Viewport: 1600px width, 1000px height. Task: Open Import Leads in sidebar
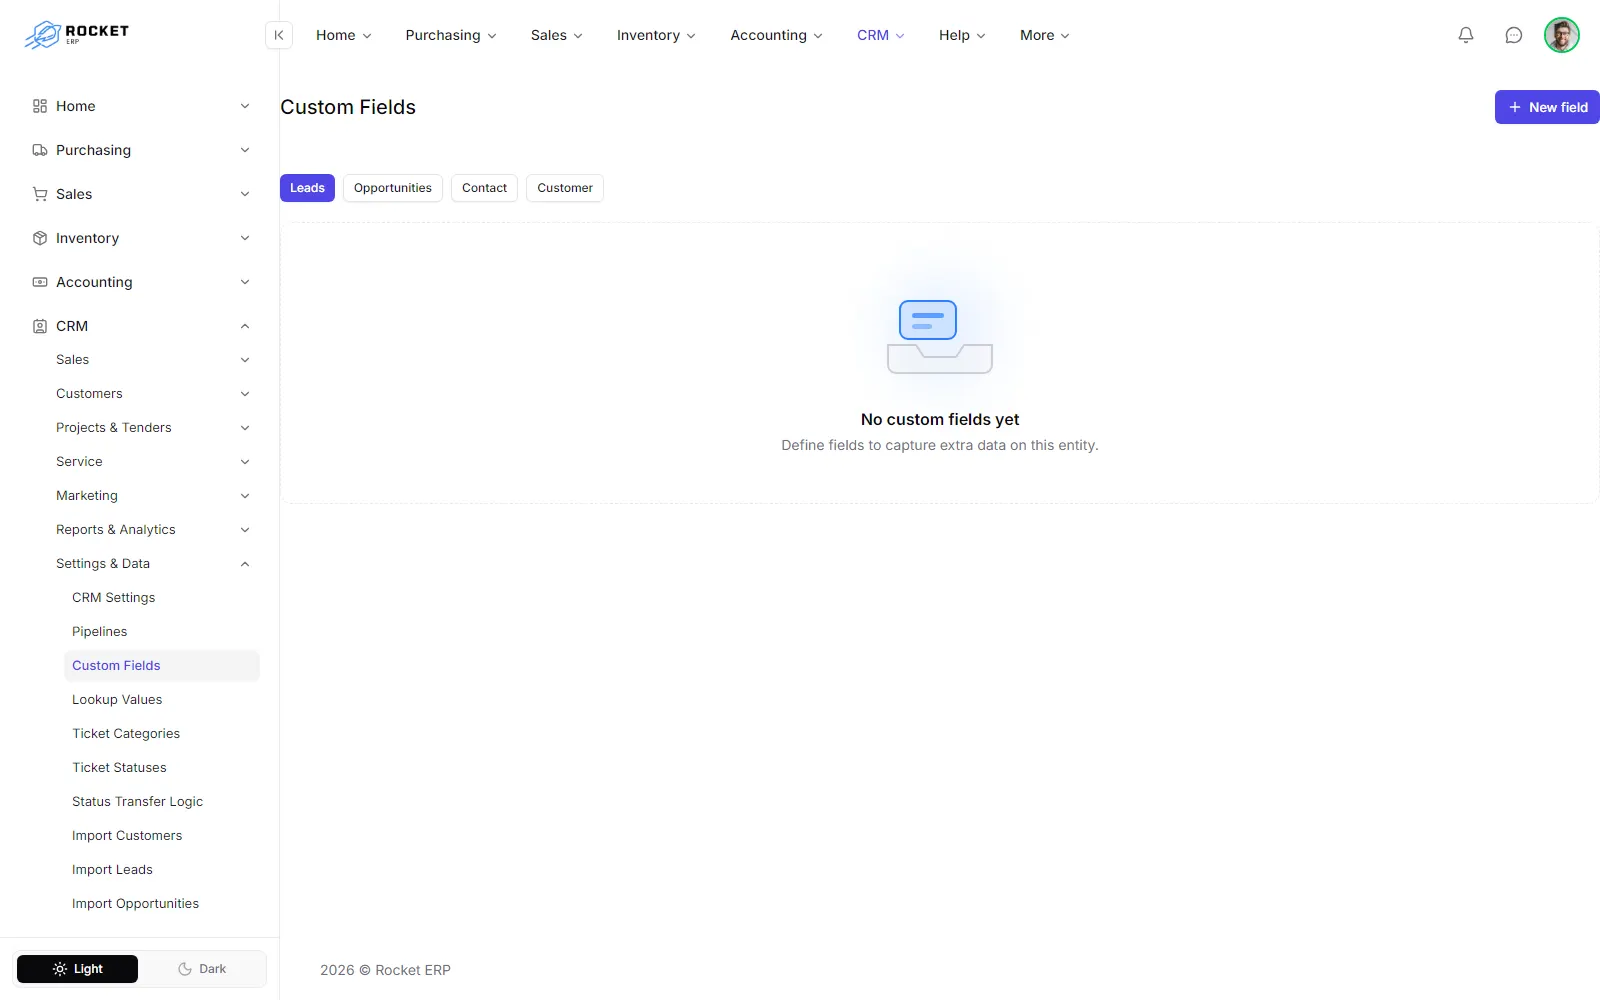(161, 870)
